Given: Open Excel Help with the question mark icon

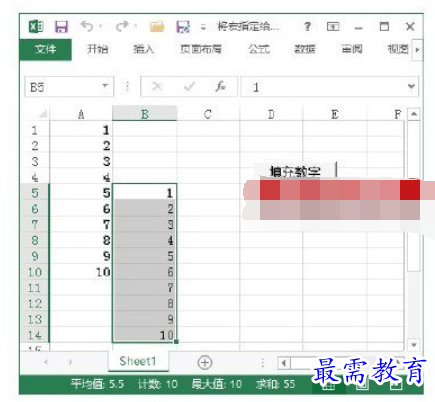Looking at the screenshot, I should pos(307,26).
